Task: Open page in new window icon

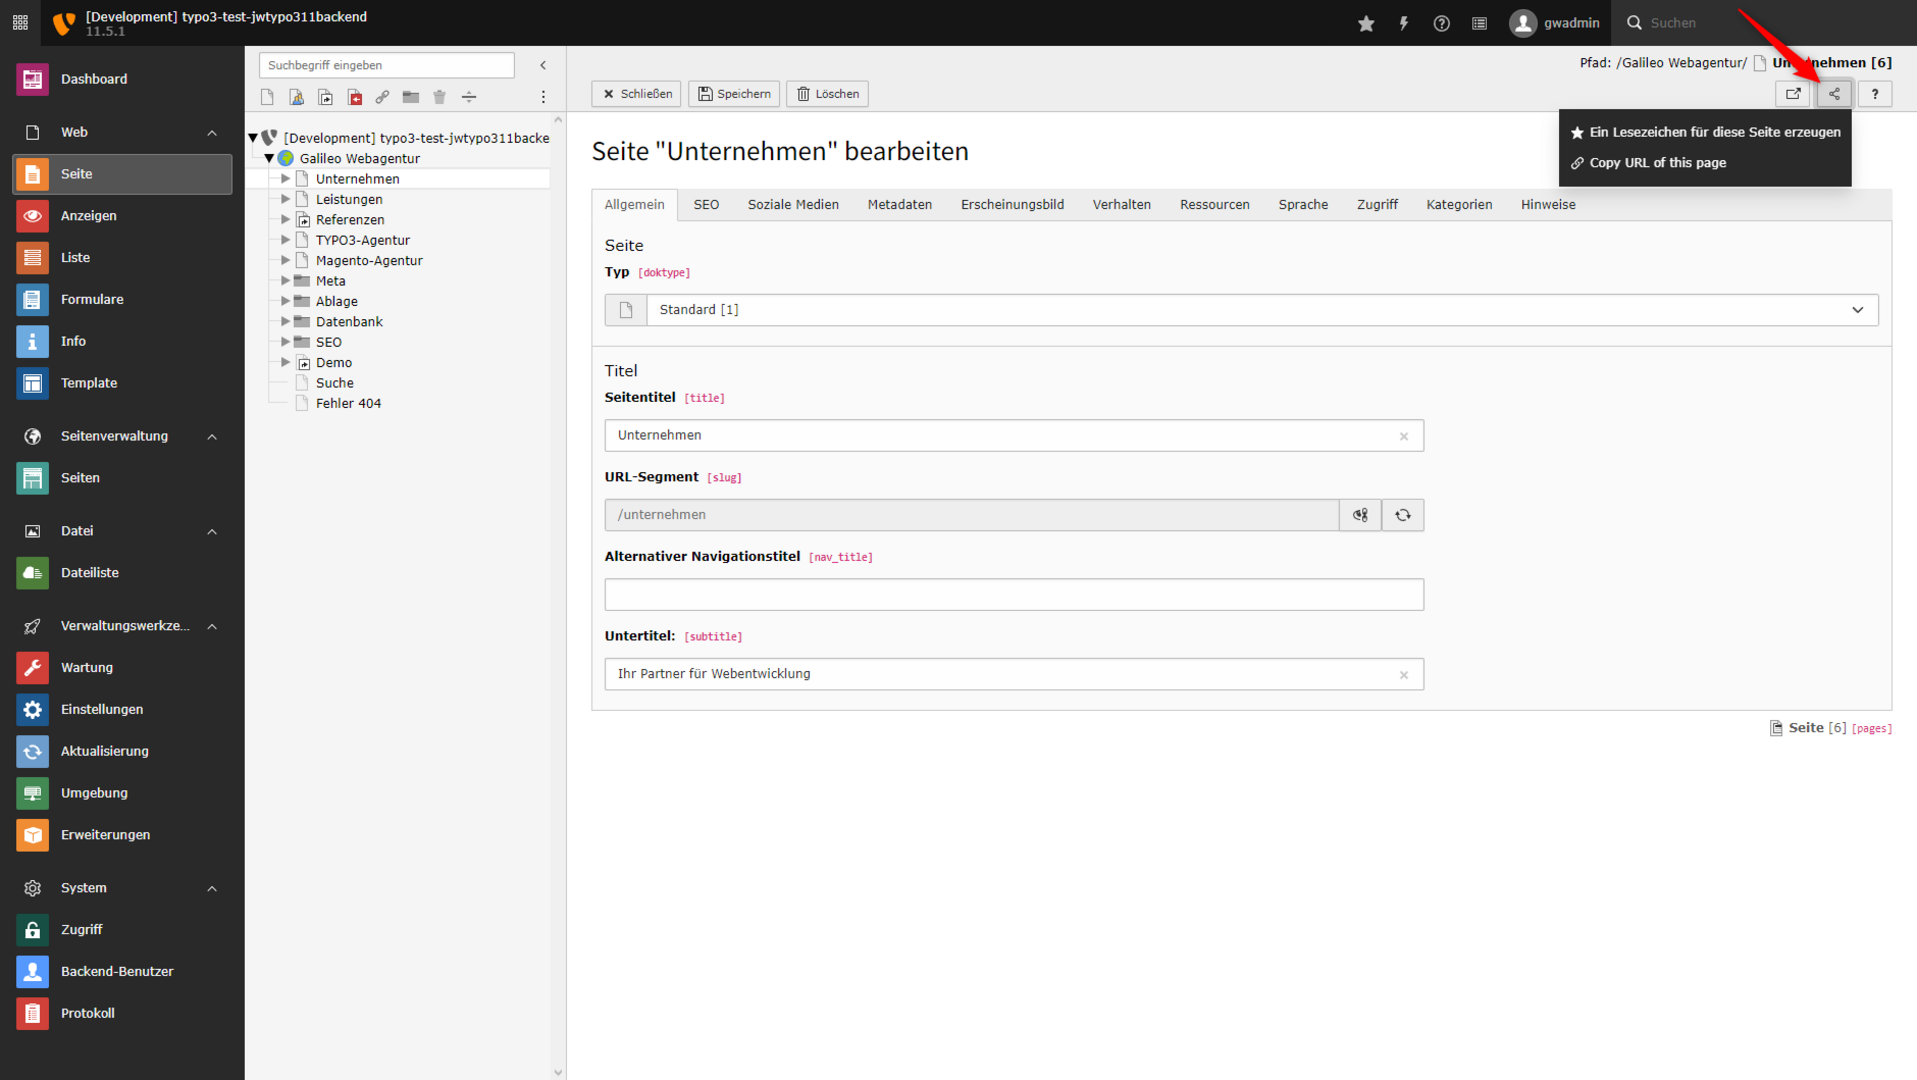Action: pos(1793,94)
